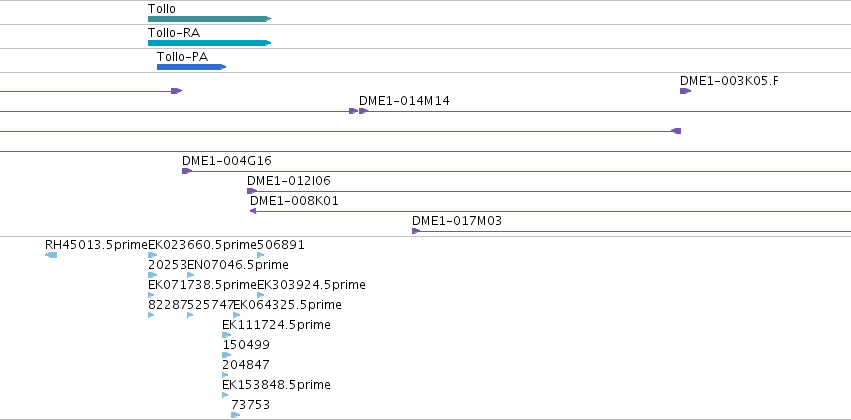This screenshot has width=851, height=420.
Task: Select the EK023660.5prime EST arrow
Action: 153,255
